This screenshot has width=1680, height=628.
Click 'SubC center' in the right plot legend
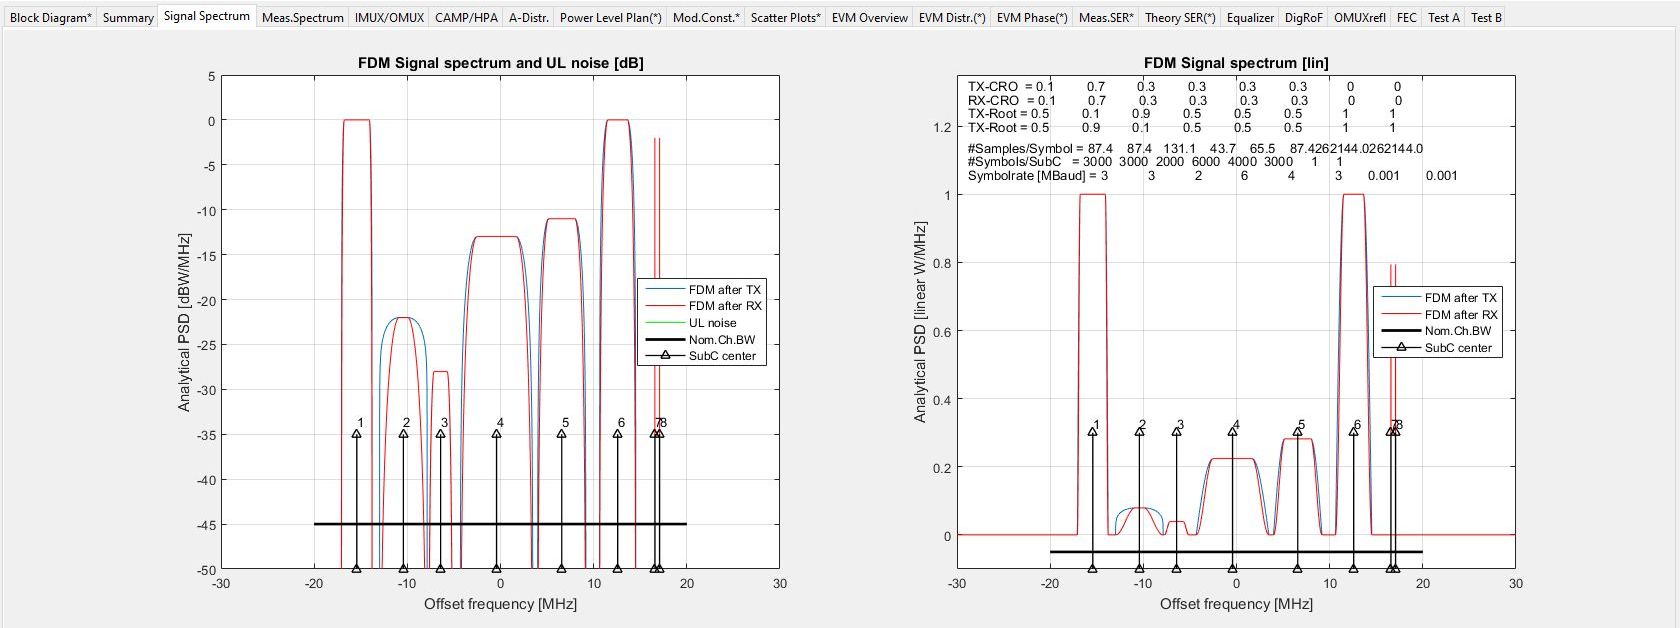point(1459,348)
